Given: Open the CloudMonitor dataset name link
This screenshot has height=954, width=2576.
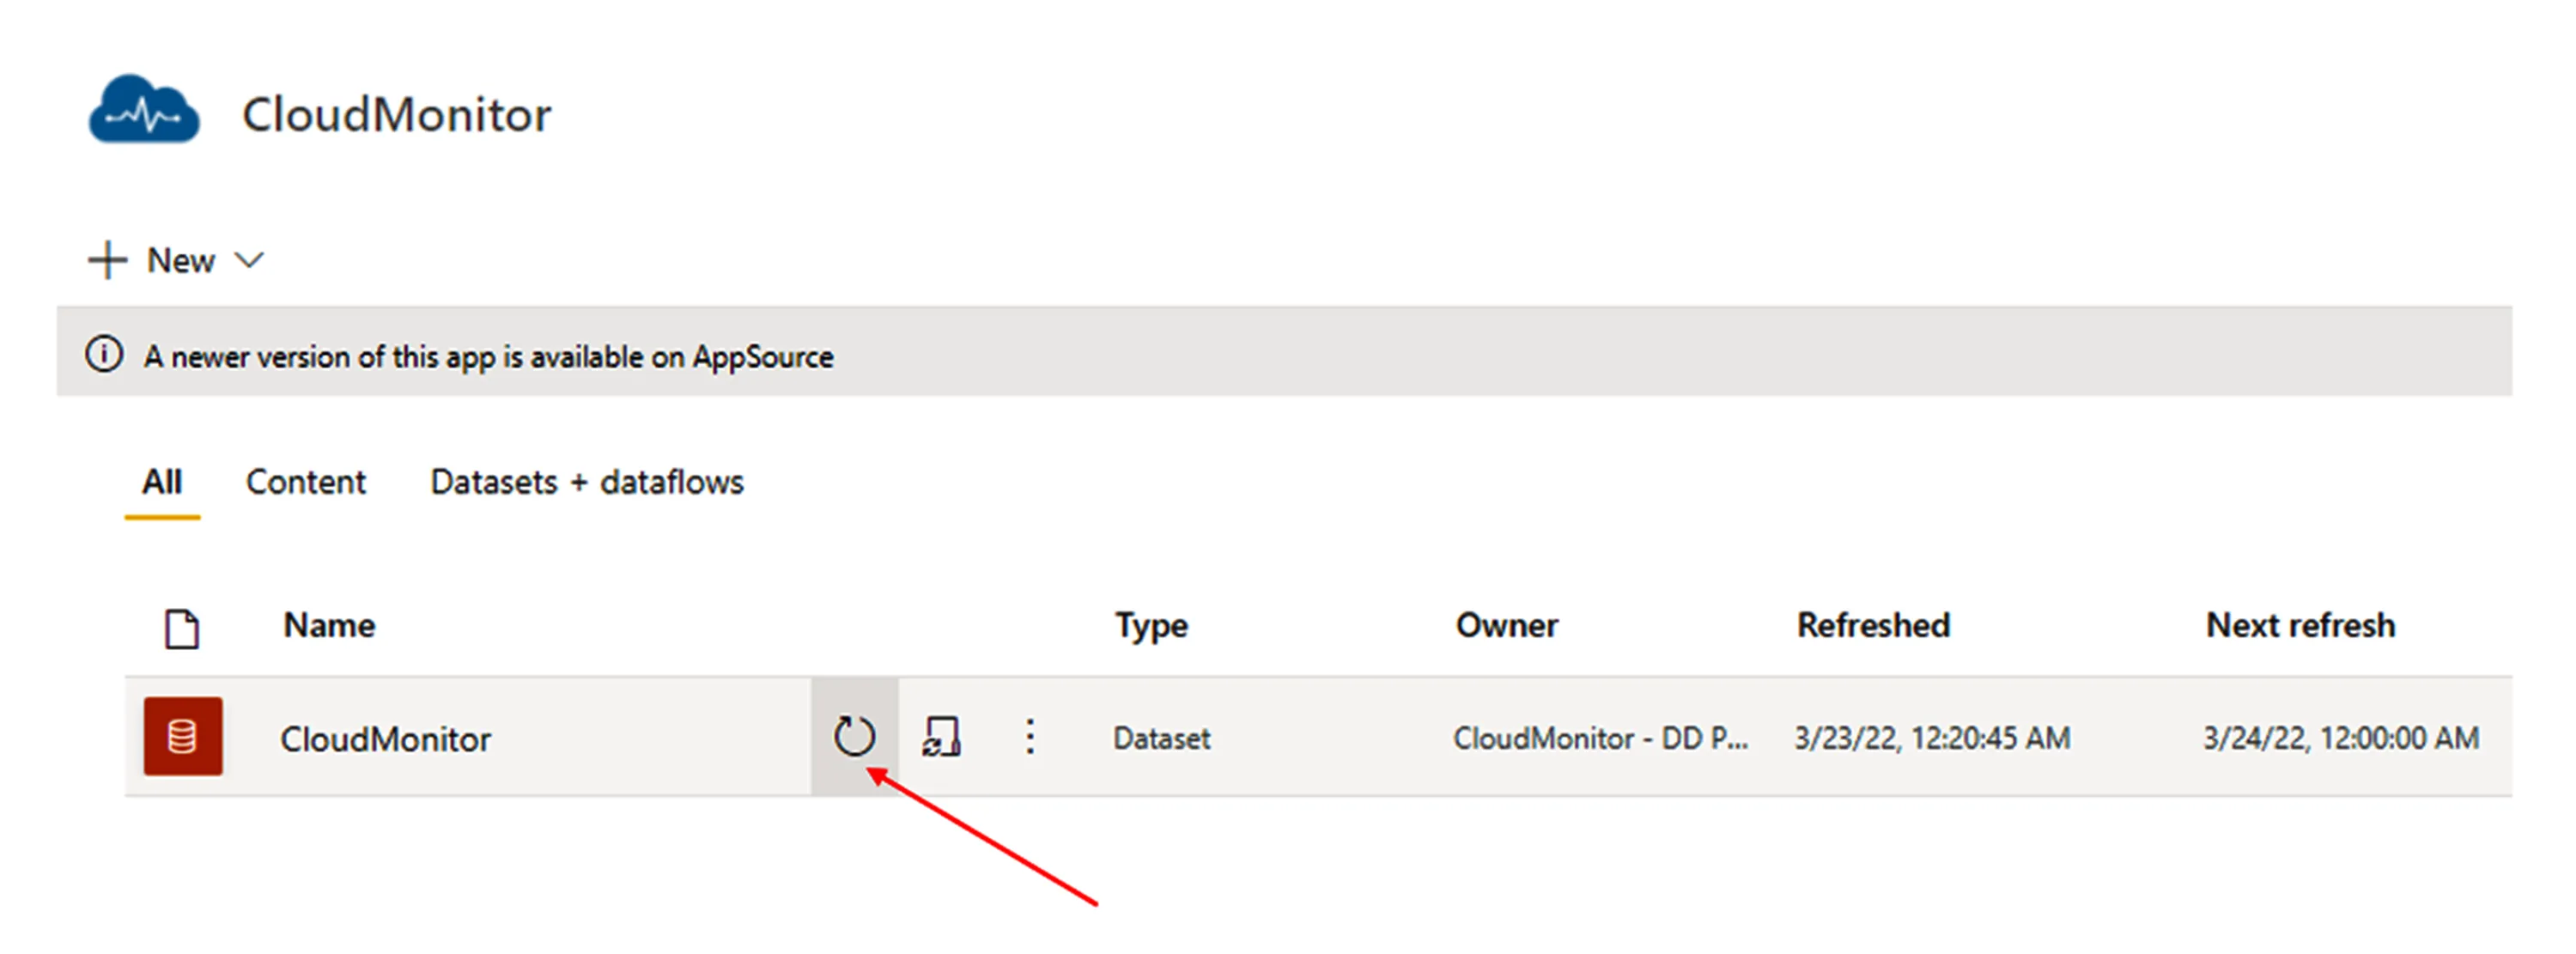Looking at the screenshot, I should [386, 739].
